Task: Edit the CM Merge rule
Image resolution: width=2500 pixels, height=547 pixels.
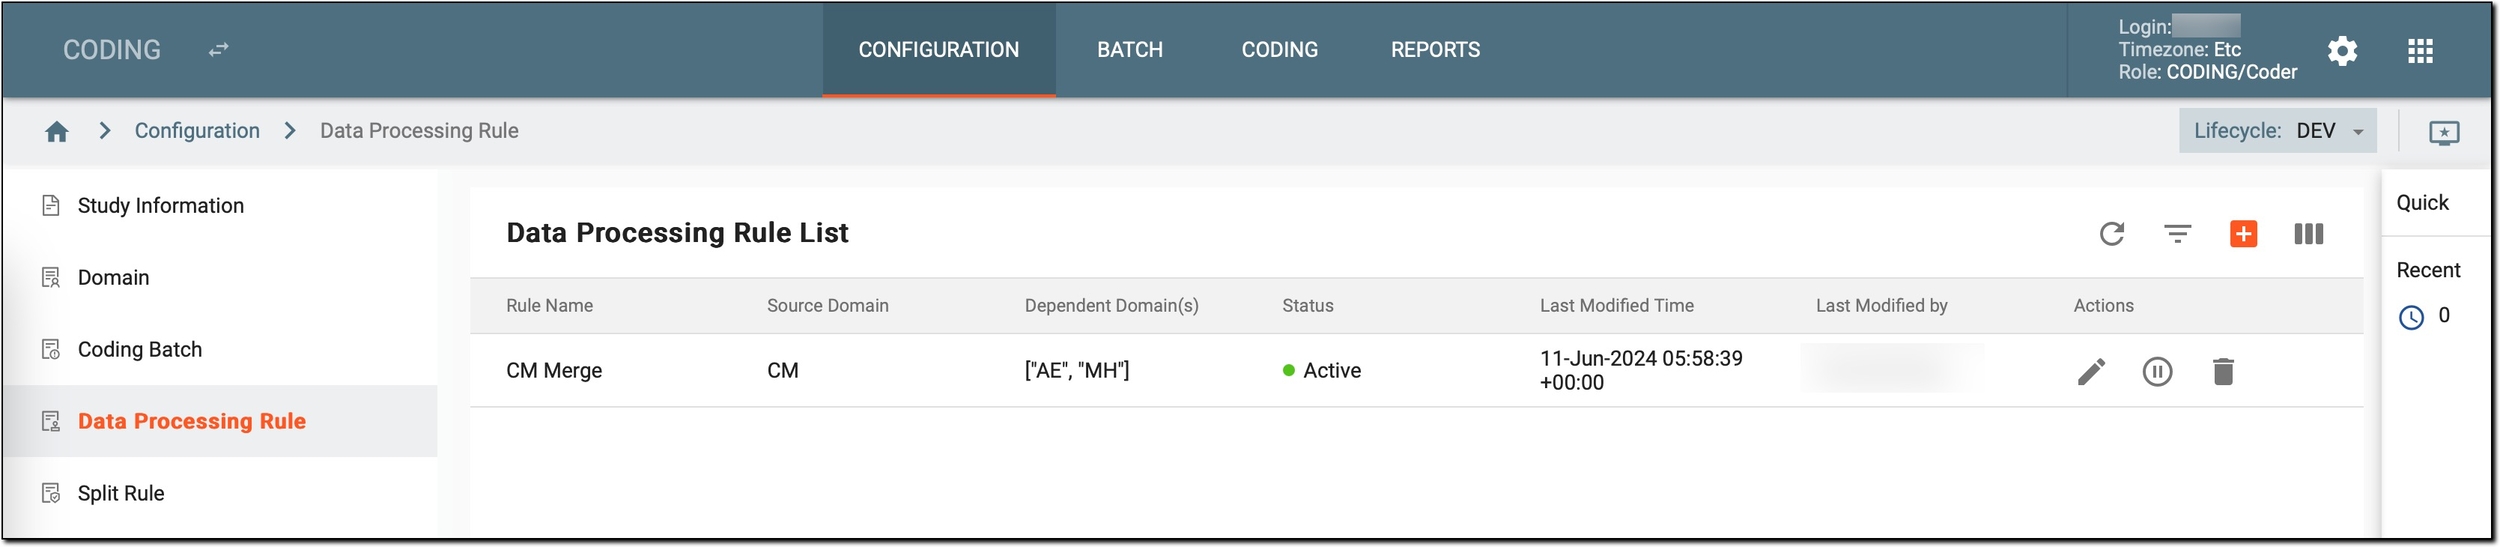Action: click(x=2091, y=371)
